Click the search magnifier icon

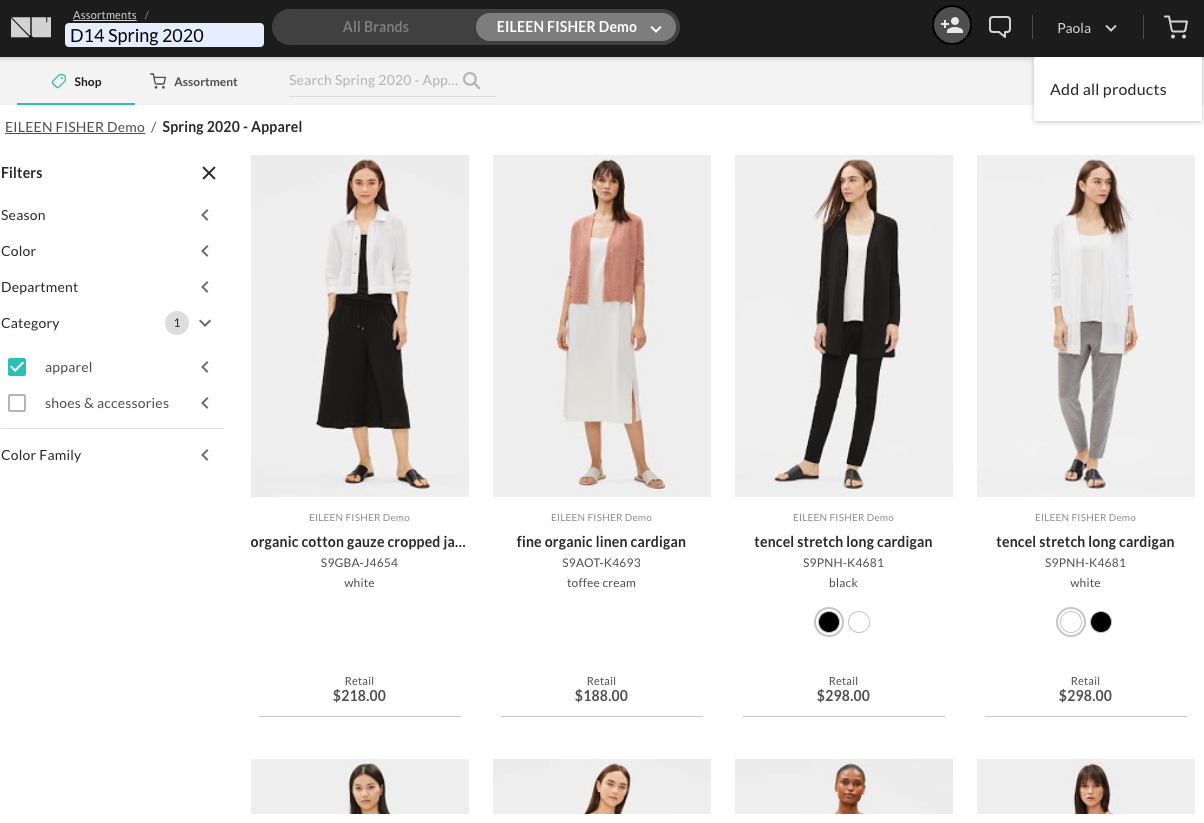[470, 80]
